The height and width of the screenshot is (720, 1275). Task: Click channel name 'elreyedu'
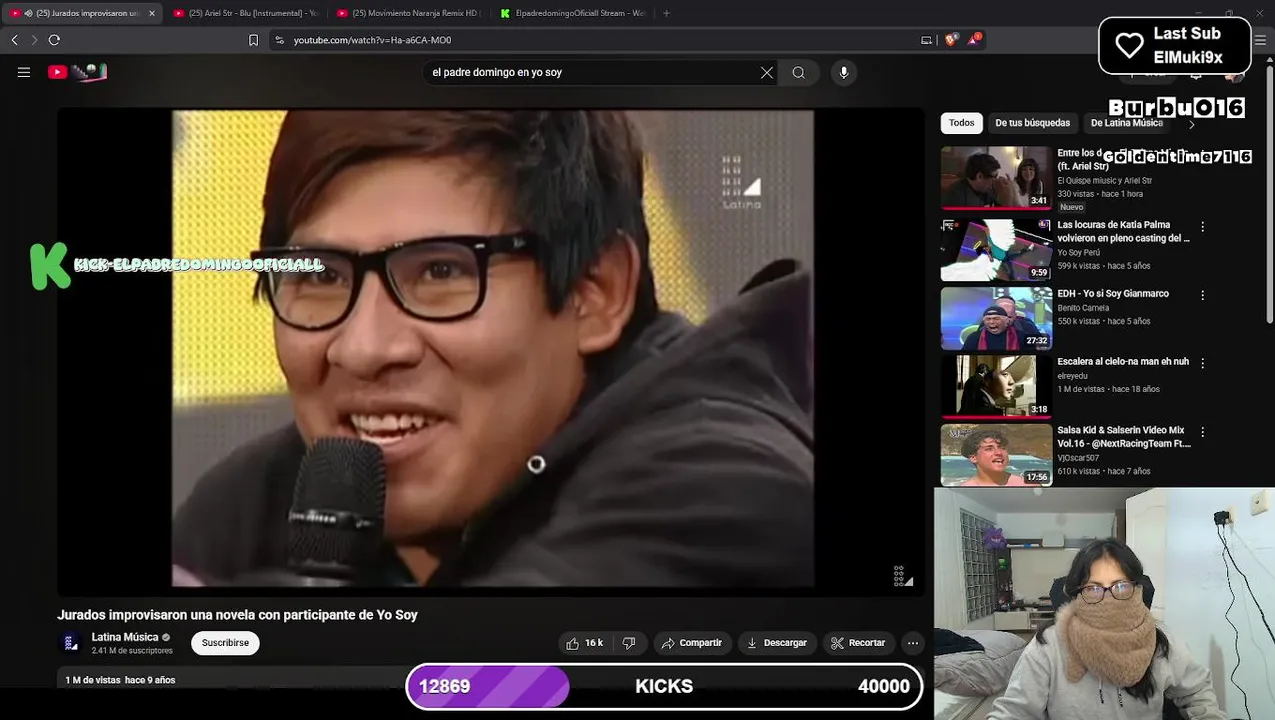point(1072,376)
